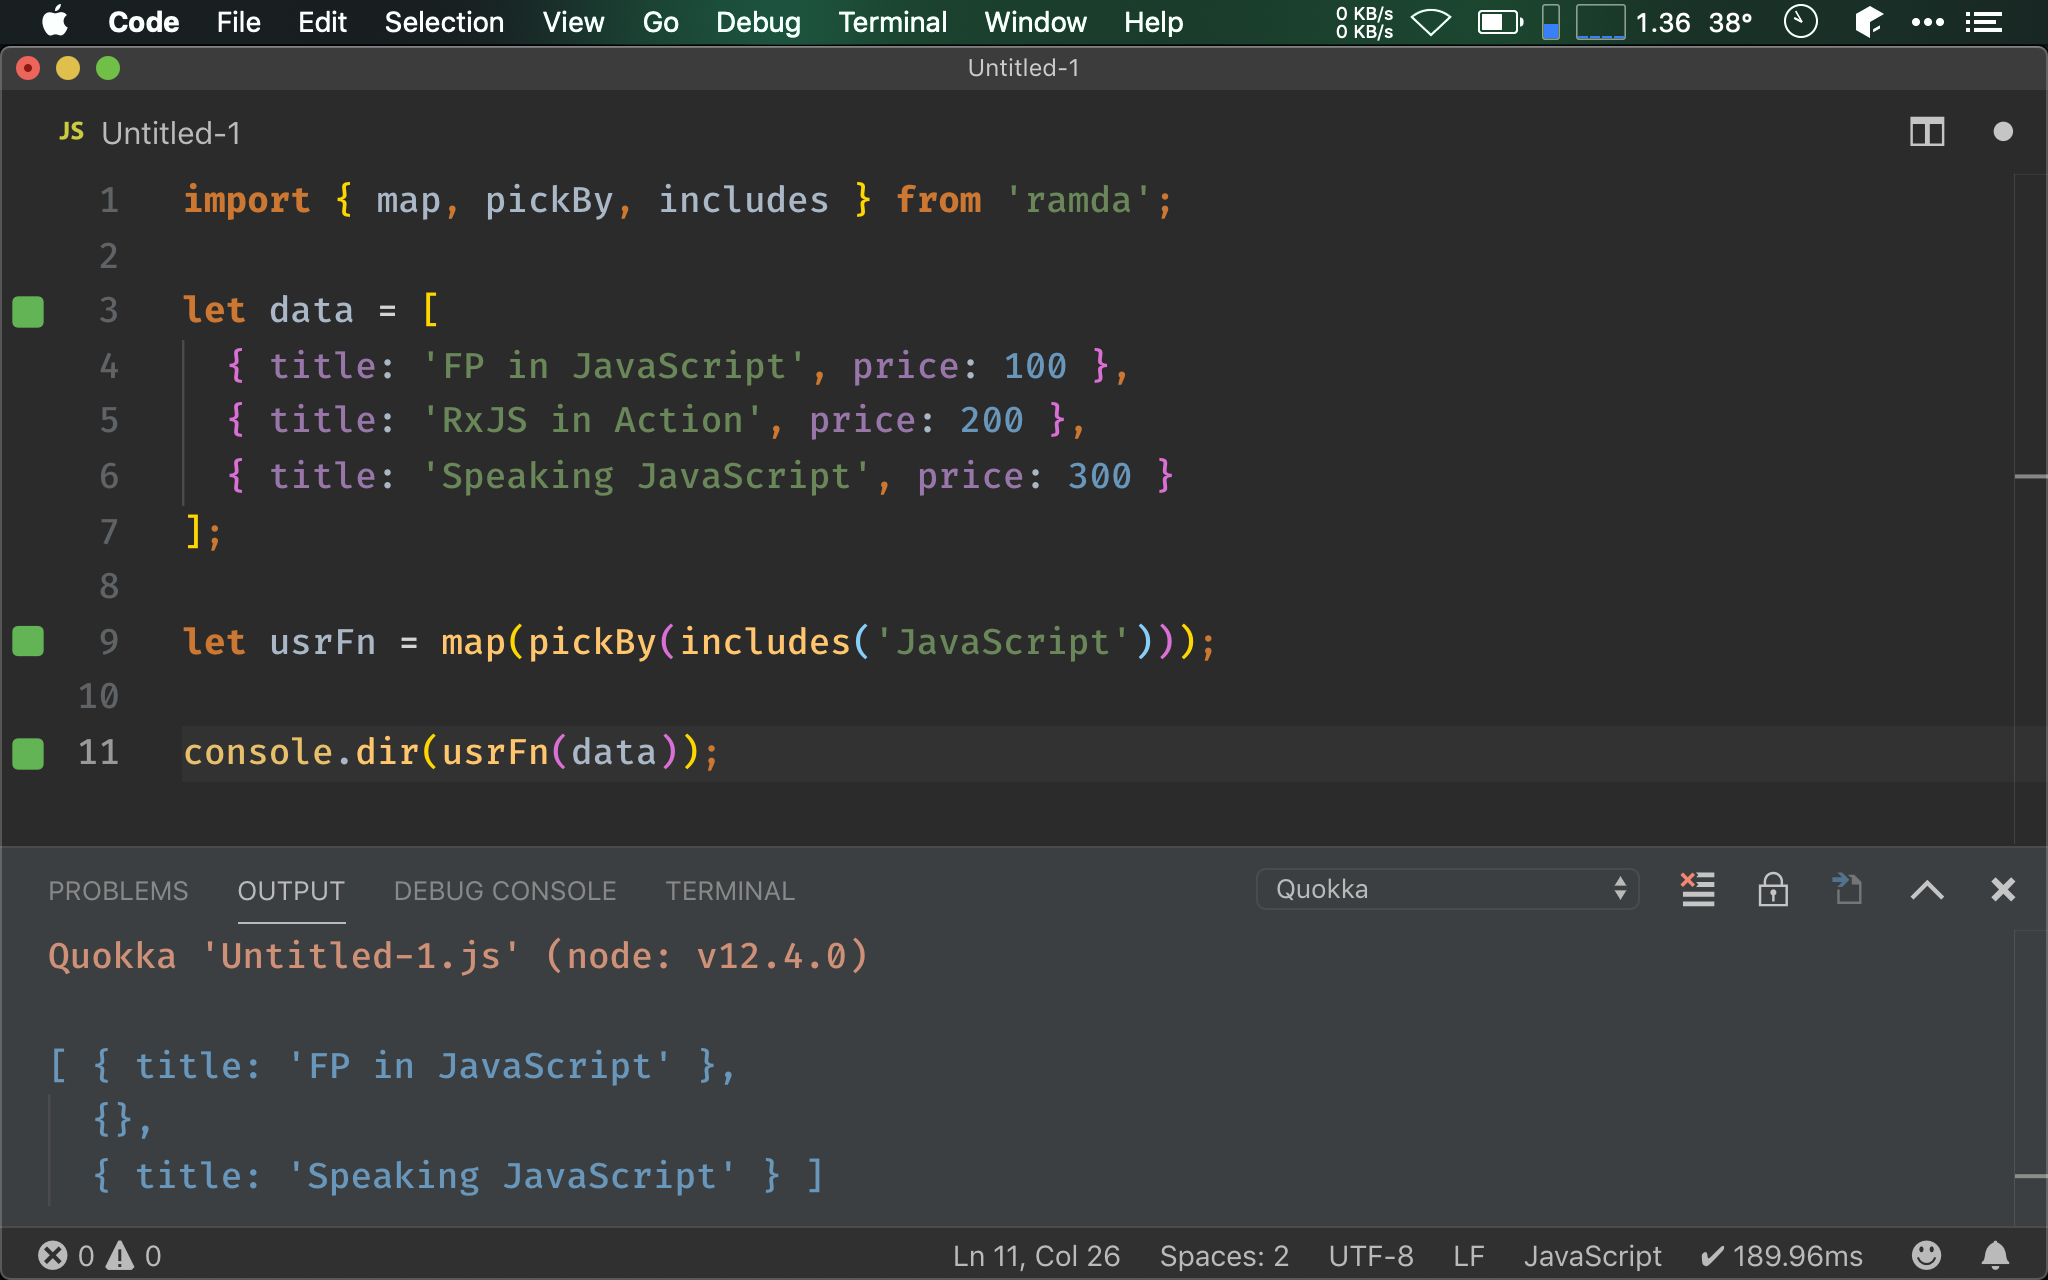This screenshot has height=1280, width=2048.
Task: Open the Go menu
Action: 660,22
